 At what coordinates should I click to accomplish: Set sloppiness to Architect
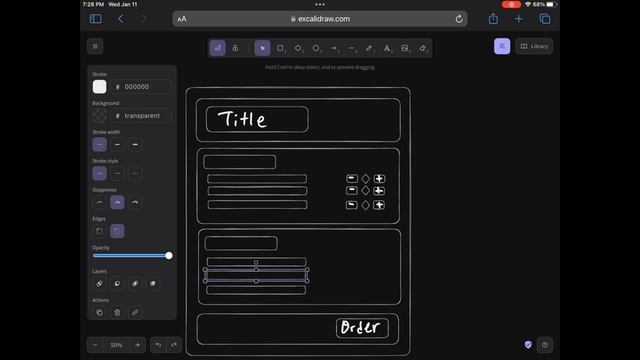(x=100, y=202)
